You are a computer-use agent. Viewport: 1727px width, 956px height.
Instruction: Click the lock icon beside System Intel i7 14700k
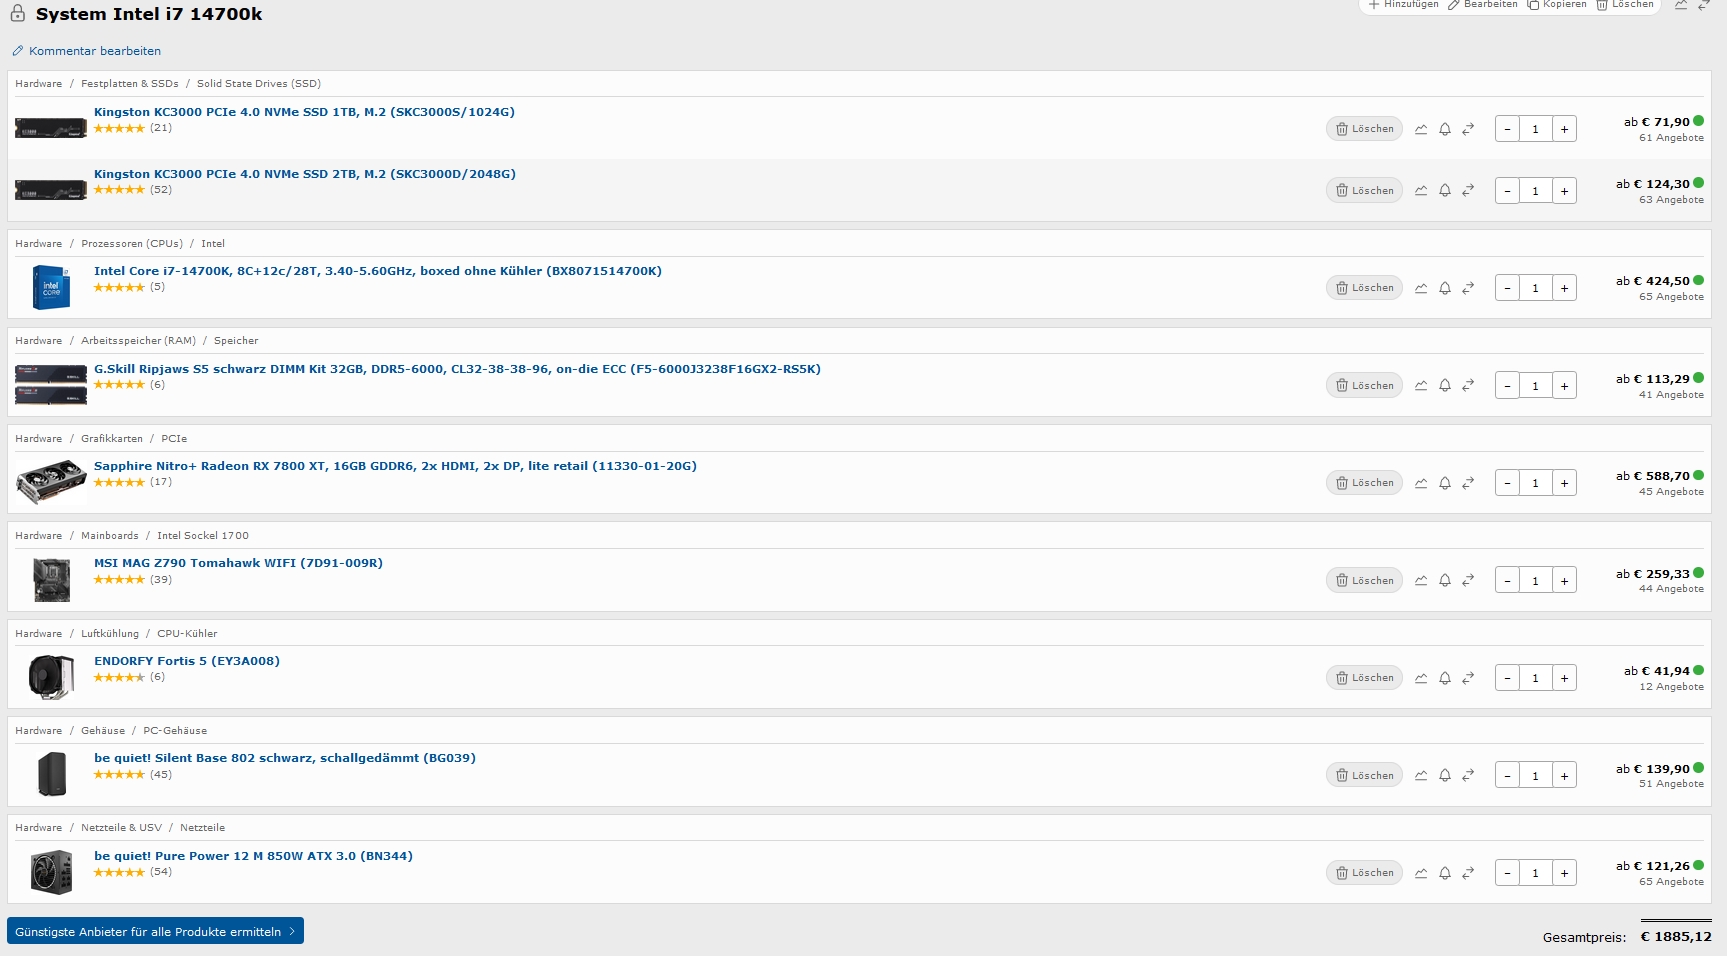(x=18, y=13)
